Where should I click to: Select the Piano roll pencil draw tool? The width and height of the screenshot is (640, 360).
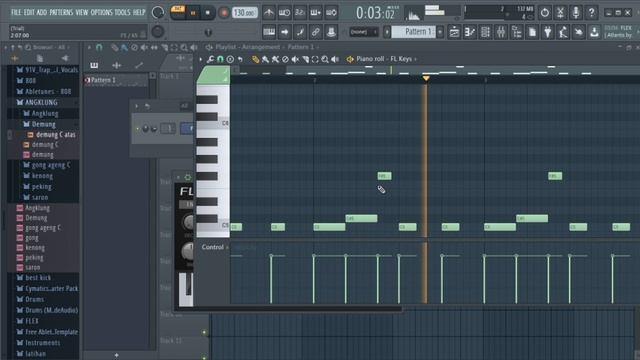click(x=256, y=59)
